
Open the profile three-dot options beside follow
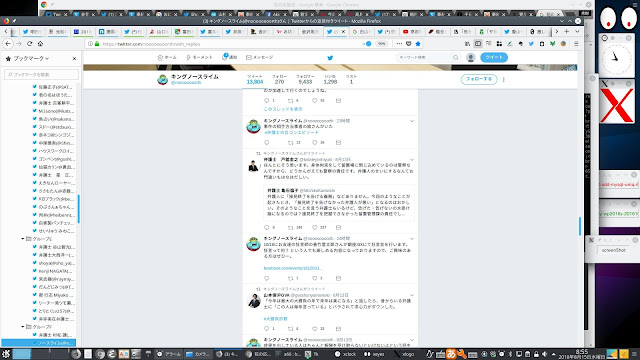[x=504, y=80]
